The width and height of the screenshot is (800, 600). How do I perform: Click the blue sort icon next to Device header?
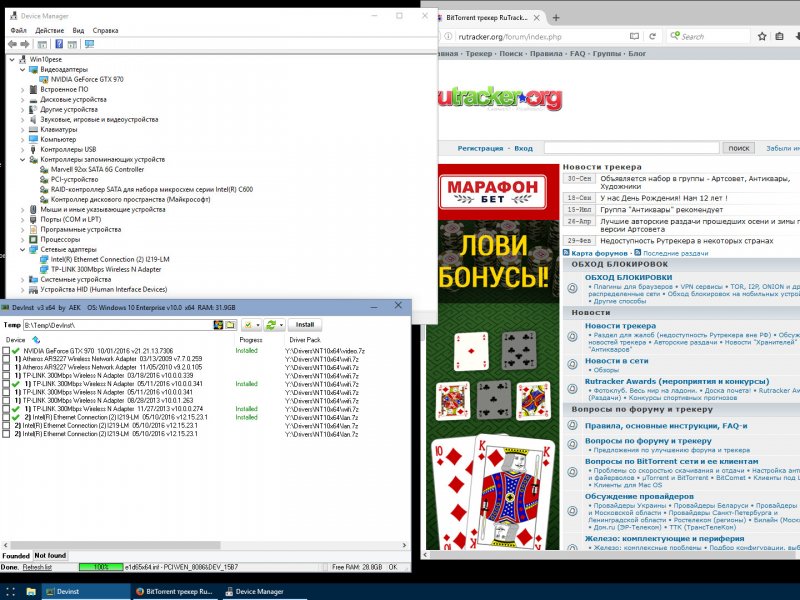pos(36,340)
